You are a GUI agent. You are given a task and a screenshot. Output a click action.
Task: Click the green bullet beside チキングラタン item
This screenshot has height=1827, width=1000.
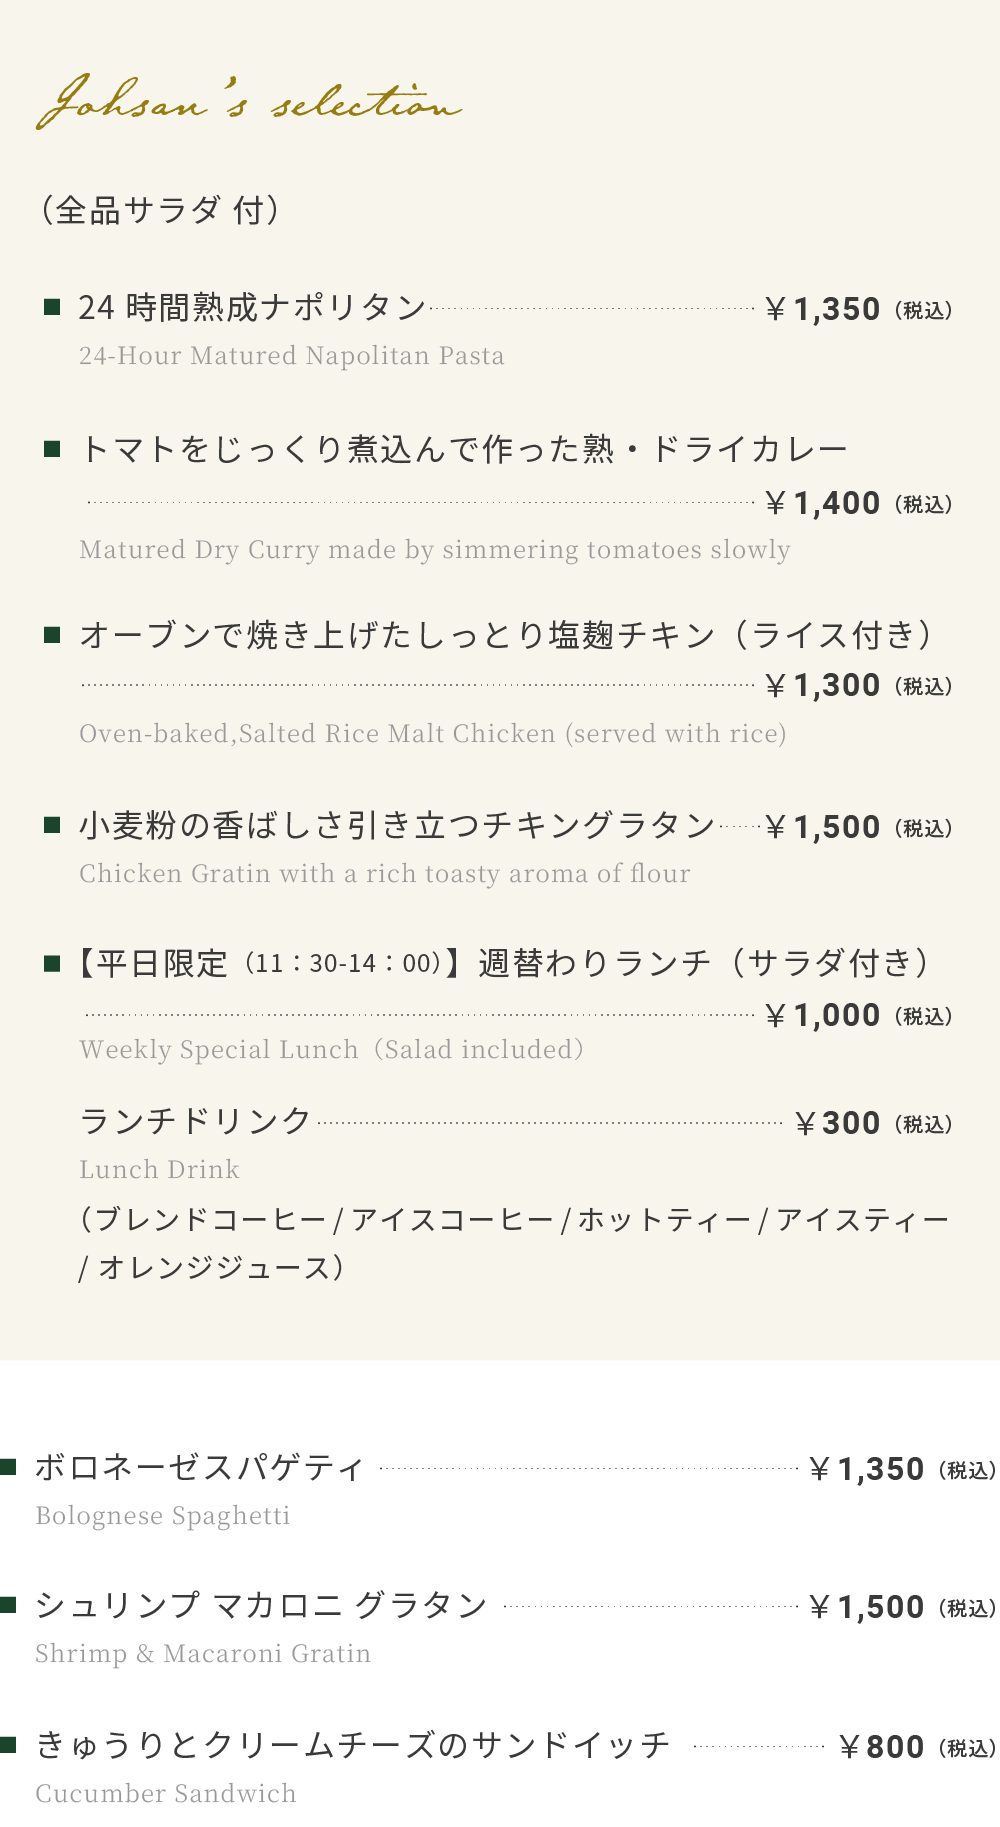point(53,825)
